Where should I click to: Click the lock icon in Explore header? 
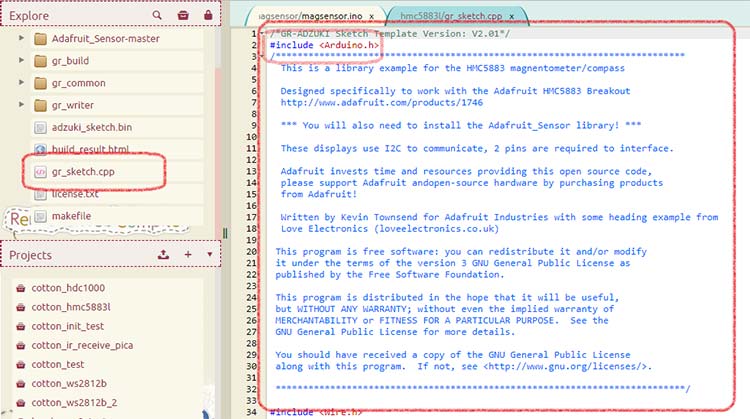[208, 15]
